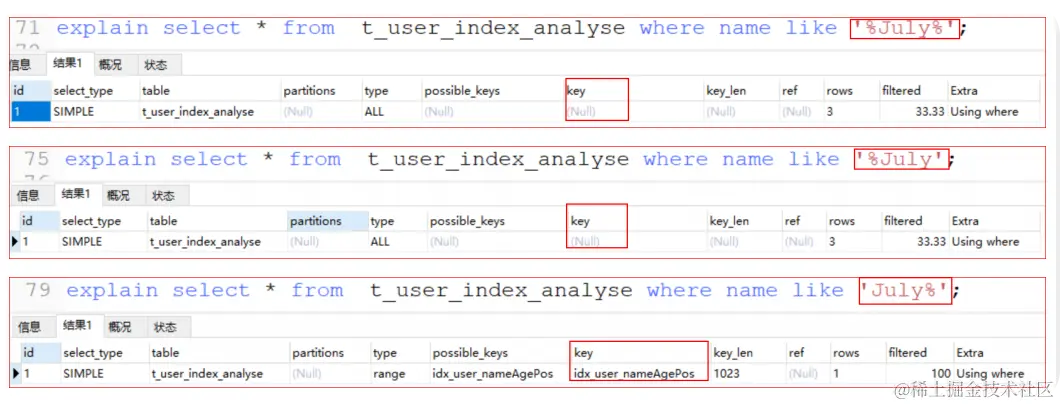
Task: Open the 信息 tab under query line 75
Action: click(x=28, y=196)
